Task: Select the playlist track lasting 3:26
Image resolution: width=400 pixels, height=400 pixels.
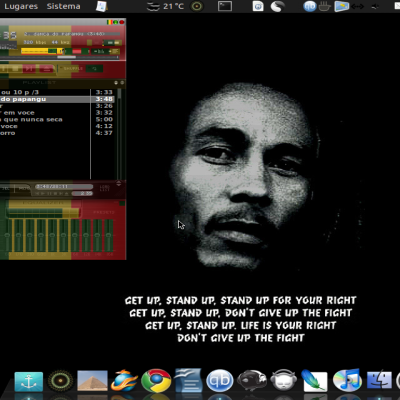Action: (x=57, y=106)
